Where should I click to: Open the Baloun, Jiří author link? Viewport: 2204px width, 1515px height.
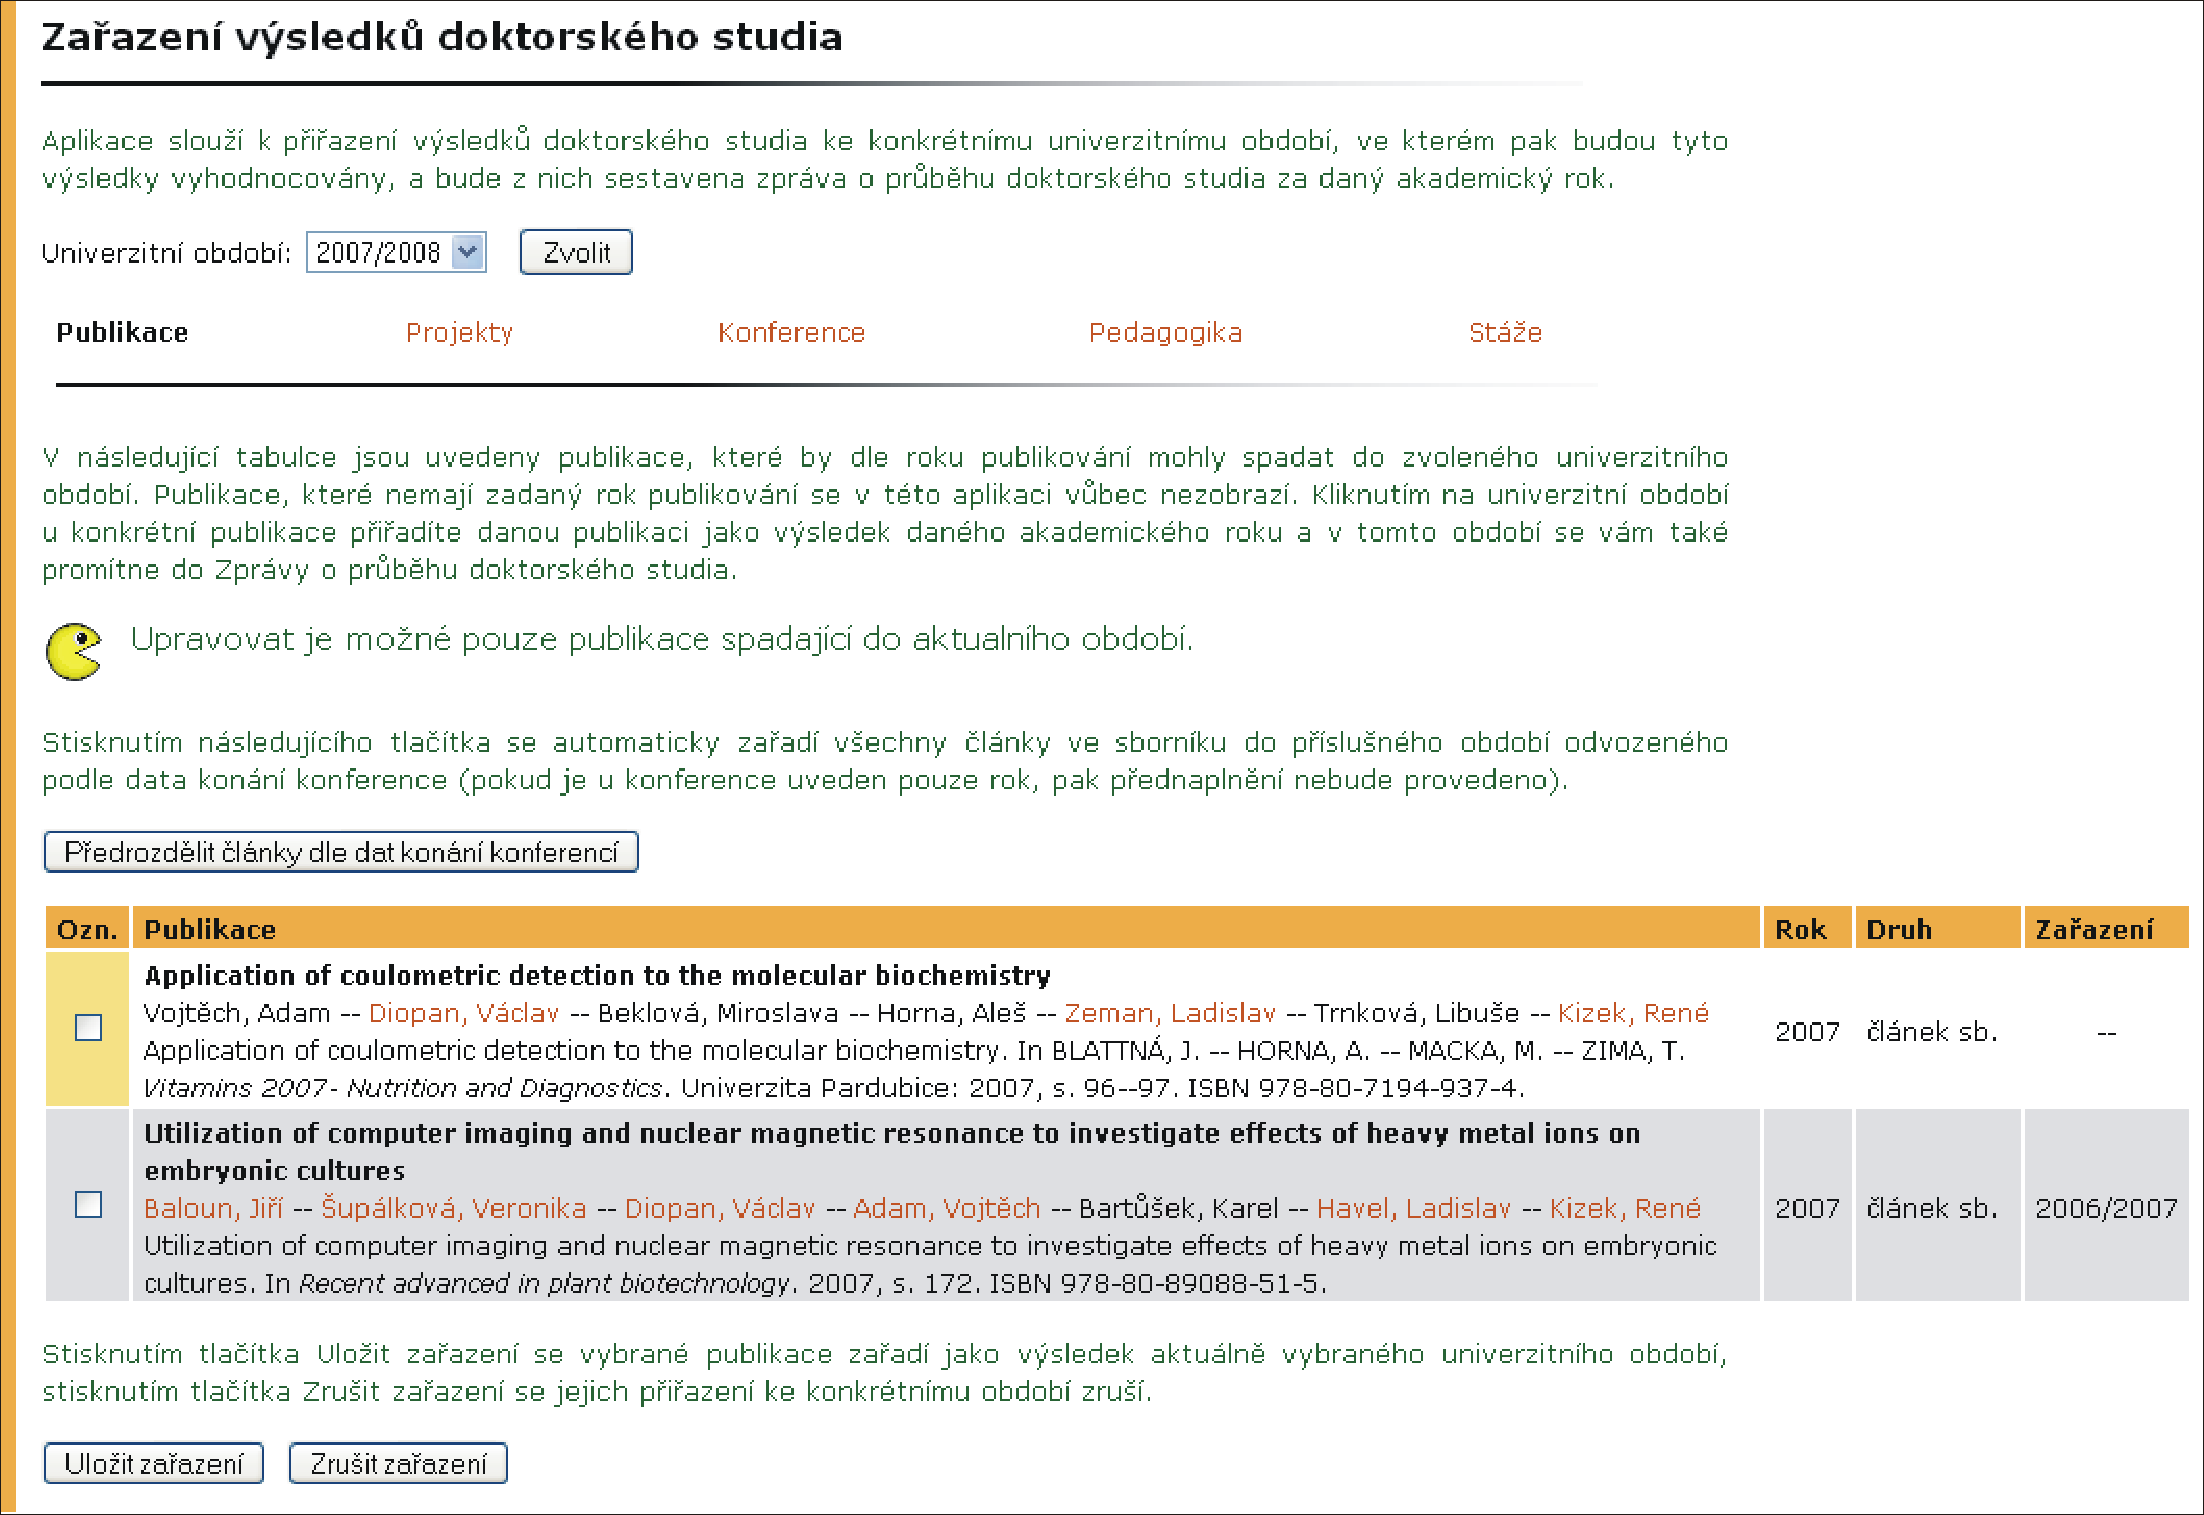coord(213,1208)
